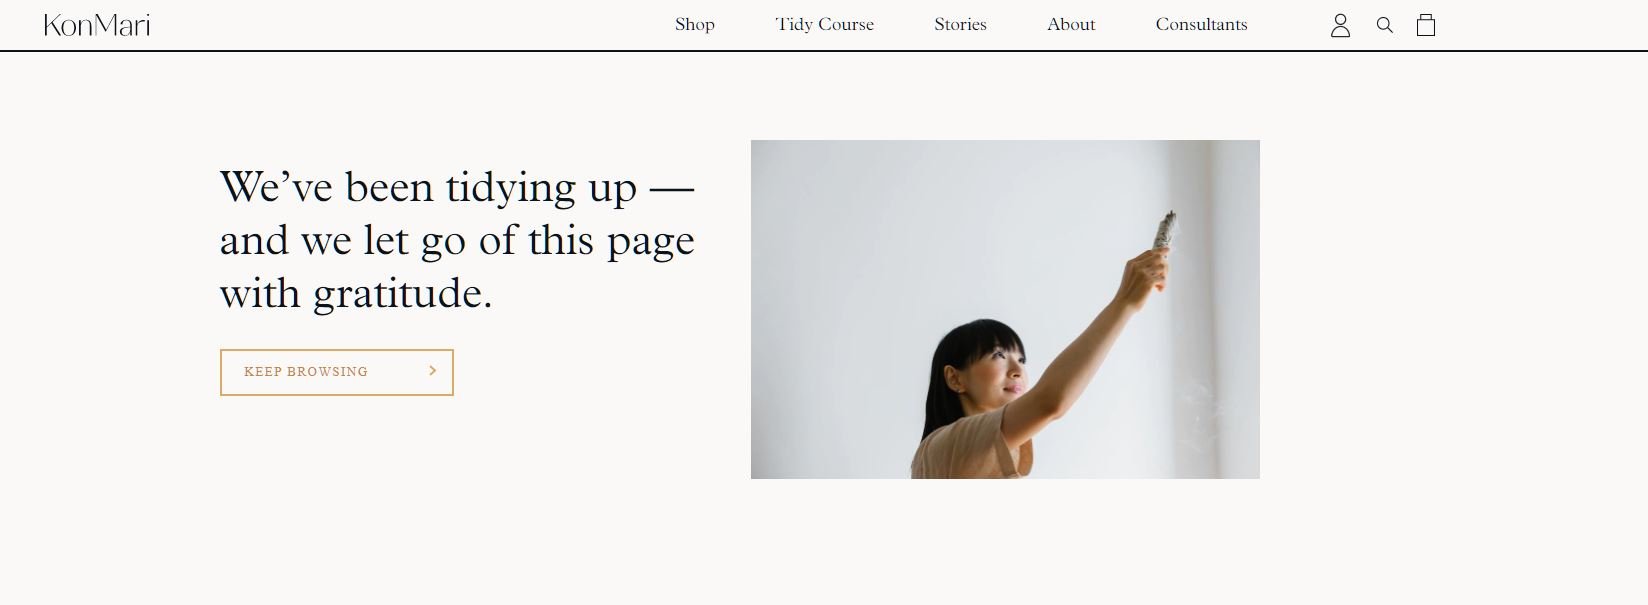
Task: Click the "and we let go" heading line
Action: coord(457,240)
